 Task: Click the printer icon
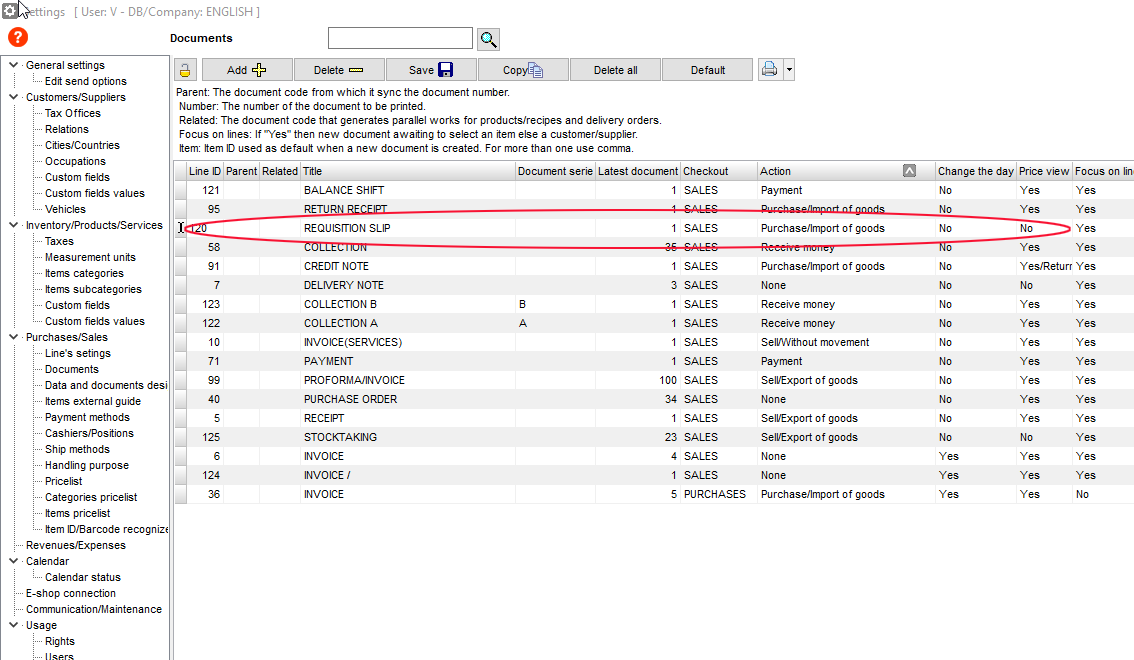769,70
